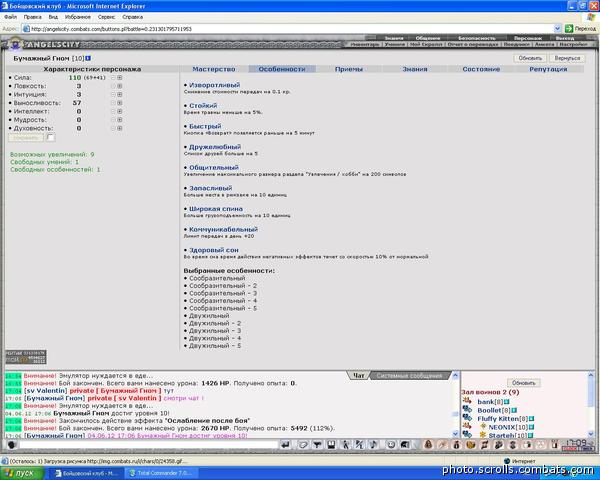Open the Избранное menu

coord(78,17)
